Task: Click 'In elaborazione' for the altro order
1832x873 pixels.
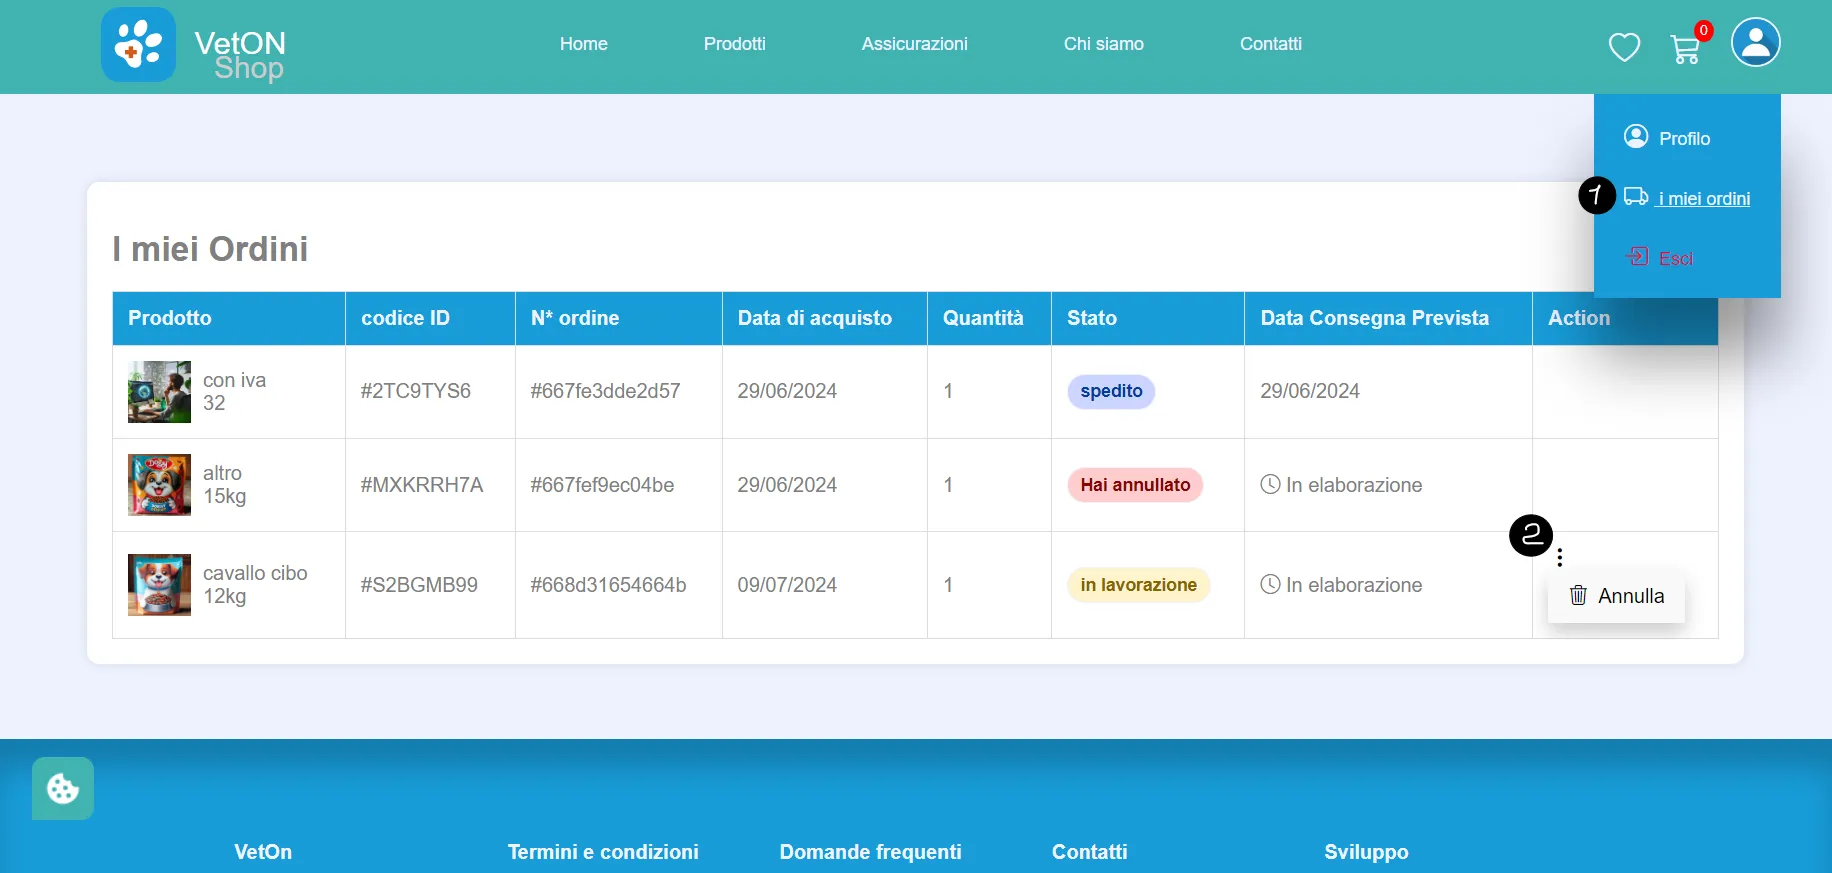Action: [x=1341, y=485]
